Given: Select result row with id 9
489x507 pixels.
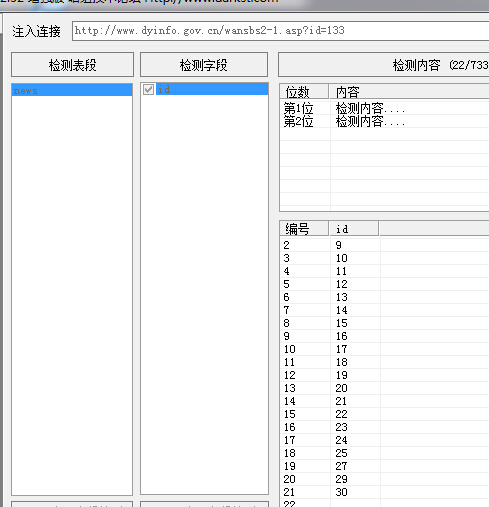Looking at the screenshot, I should click(385, 245).
